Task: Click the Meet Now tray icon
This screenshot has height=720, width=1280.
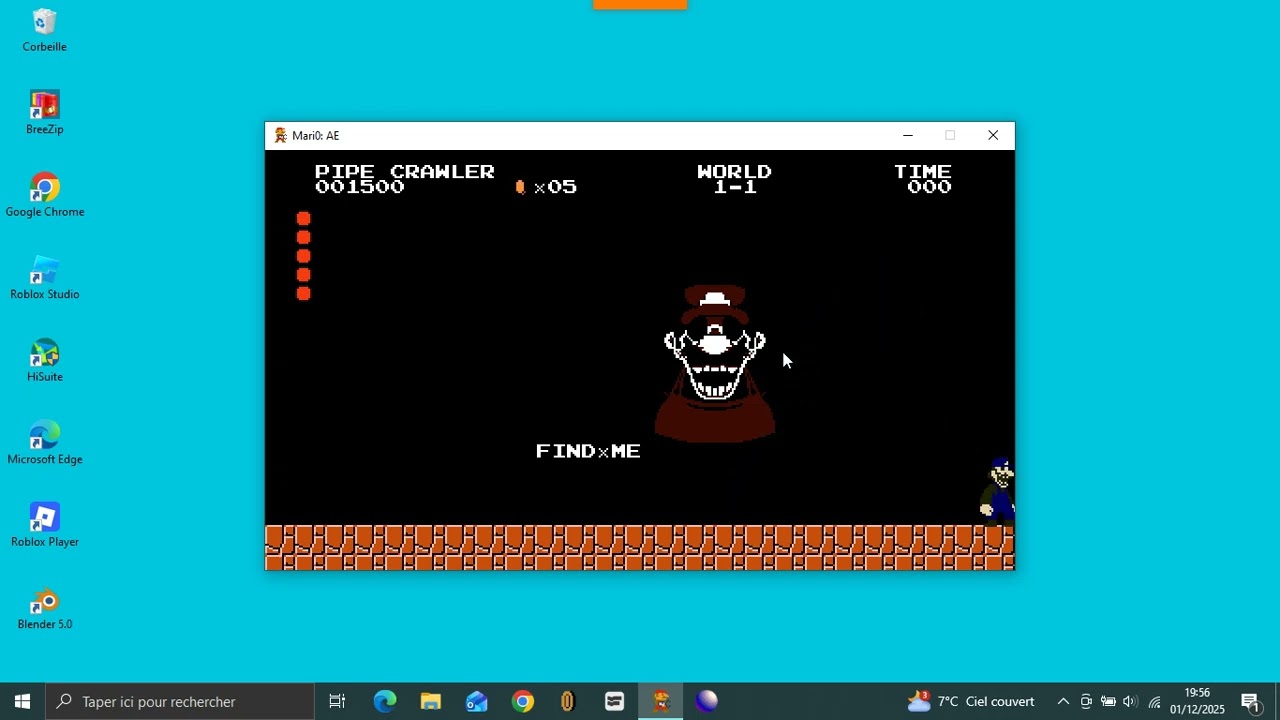Action: [1086, 702]
